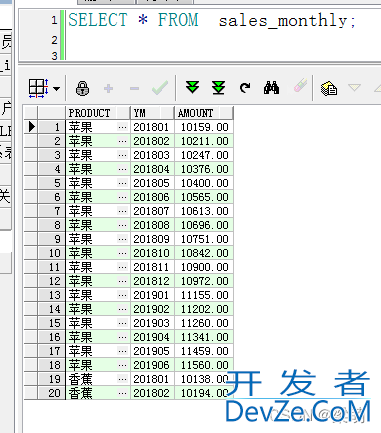Screen dimensions: 381x433
Task: Click the cell with value 201901
Action: tap(152, 295)
